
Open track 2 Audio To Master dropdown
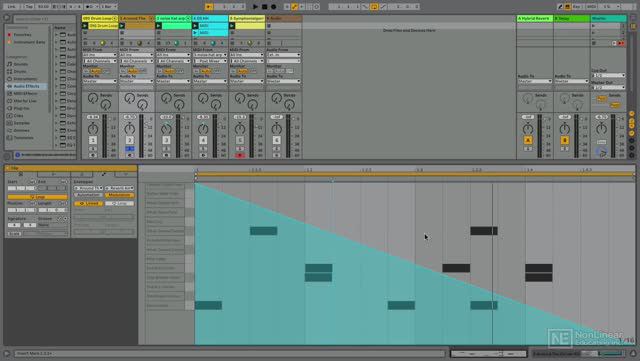tap(136, 81)
